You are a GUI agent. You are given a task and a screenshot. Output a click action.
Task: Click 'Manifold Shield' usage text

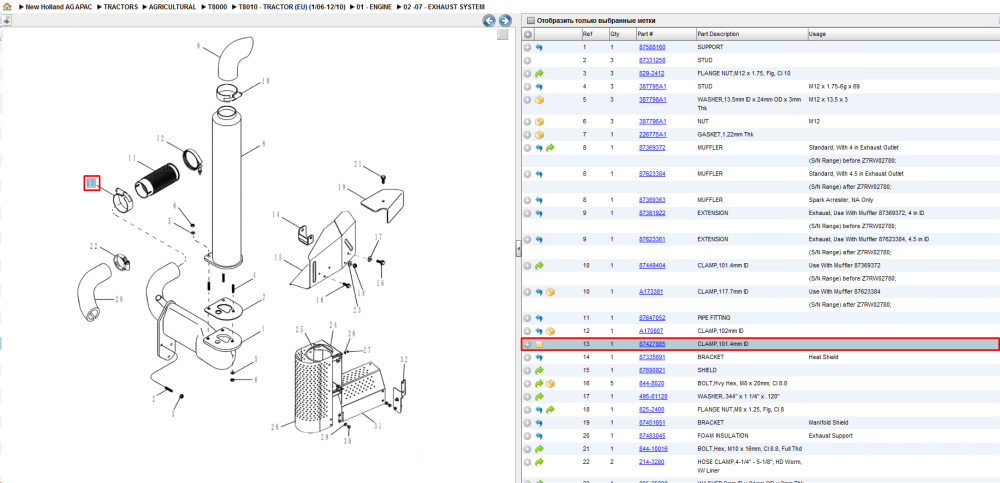(x=827, y=422)
